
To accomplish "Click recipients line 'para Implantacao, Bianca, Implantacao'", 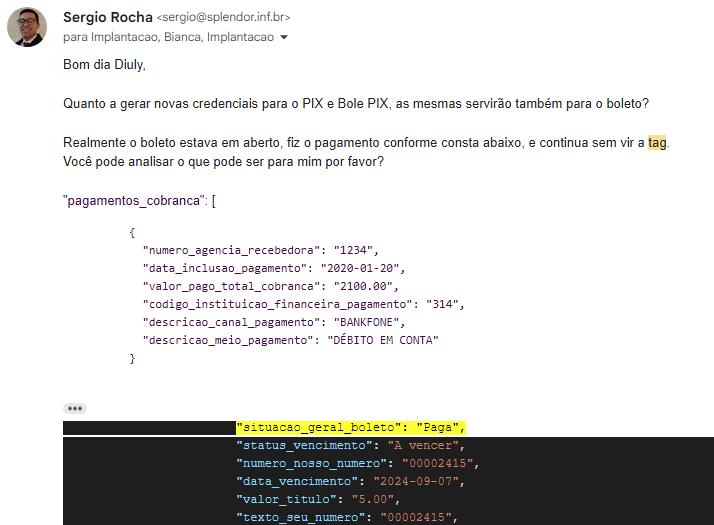I will click(x=168, y=37).
